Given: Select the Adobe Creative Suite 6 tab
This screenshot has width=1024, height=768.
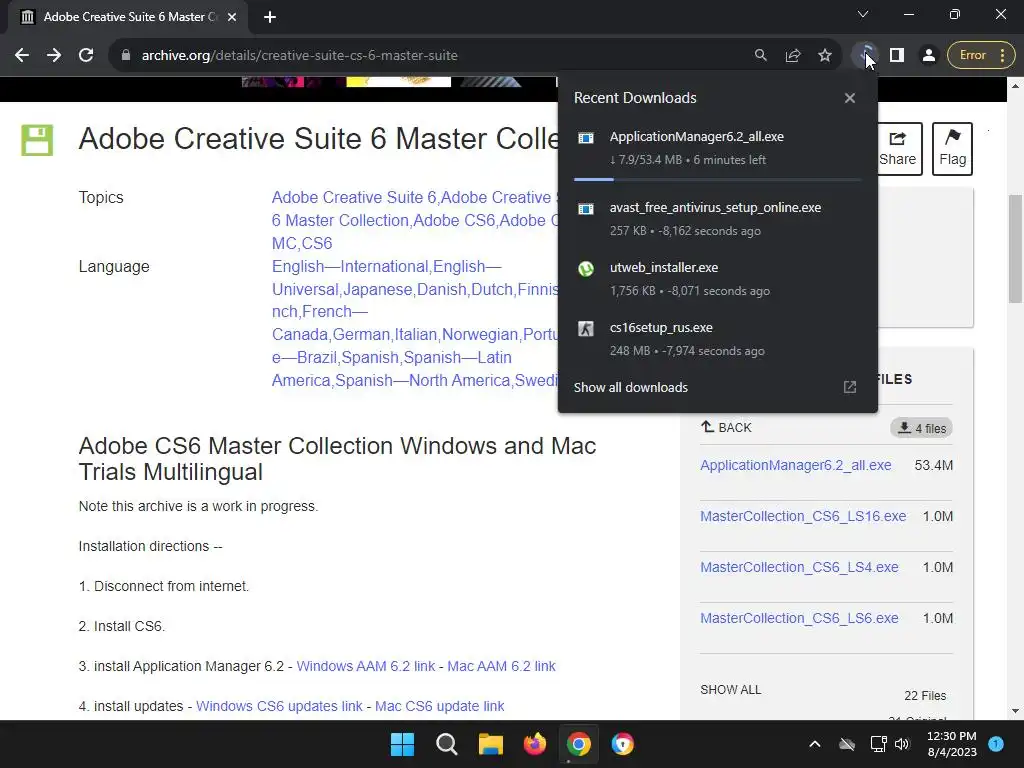Looking at the screenshot, I should coord(127,17).
